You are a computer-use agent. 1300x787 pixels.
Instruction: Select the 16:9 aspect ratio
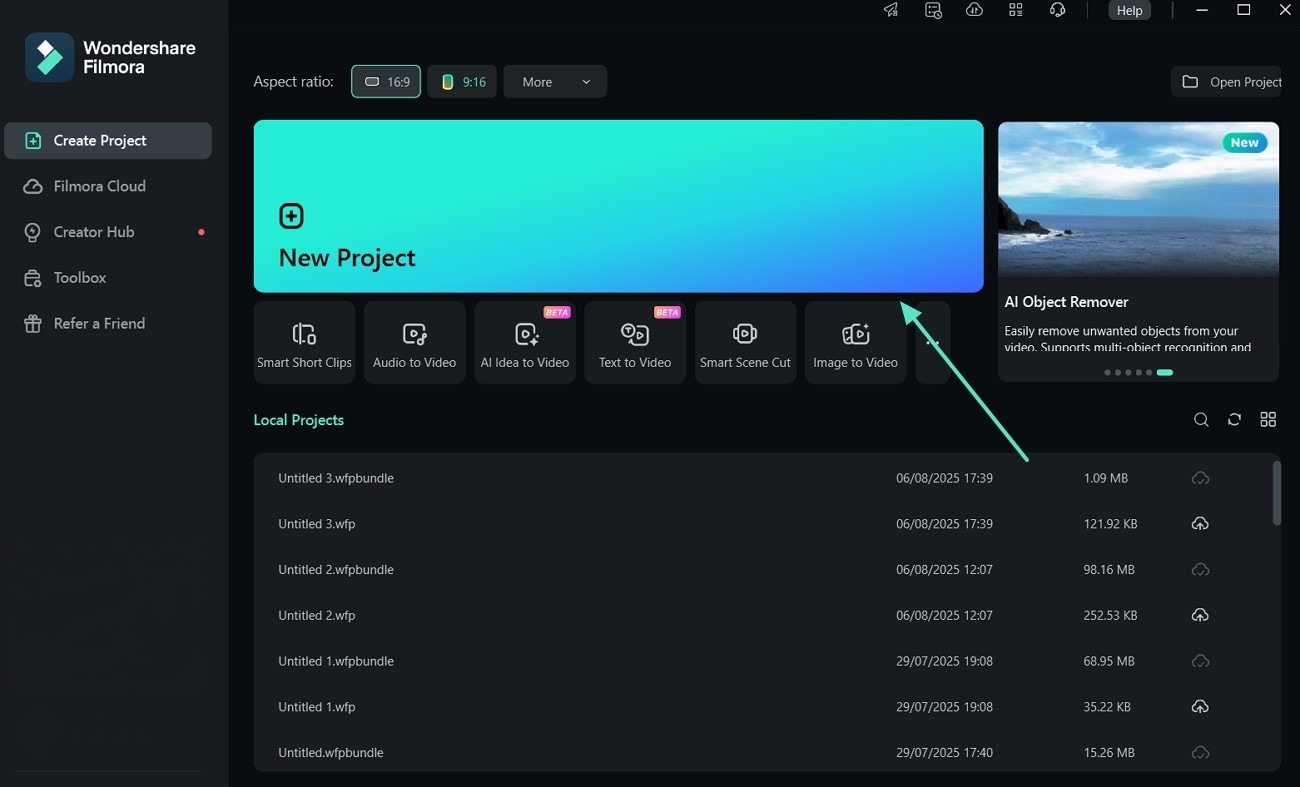pyautogui.click(x=386, y=82)
